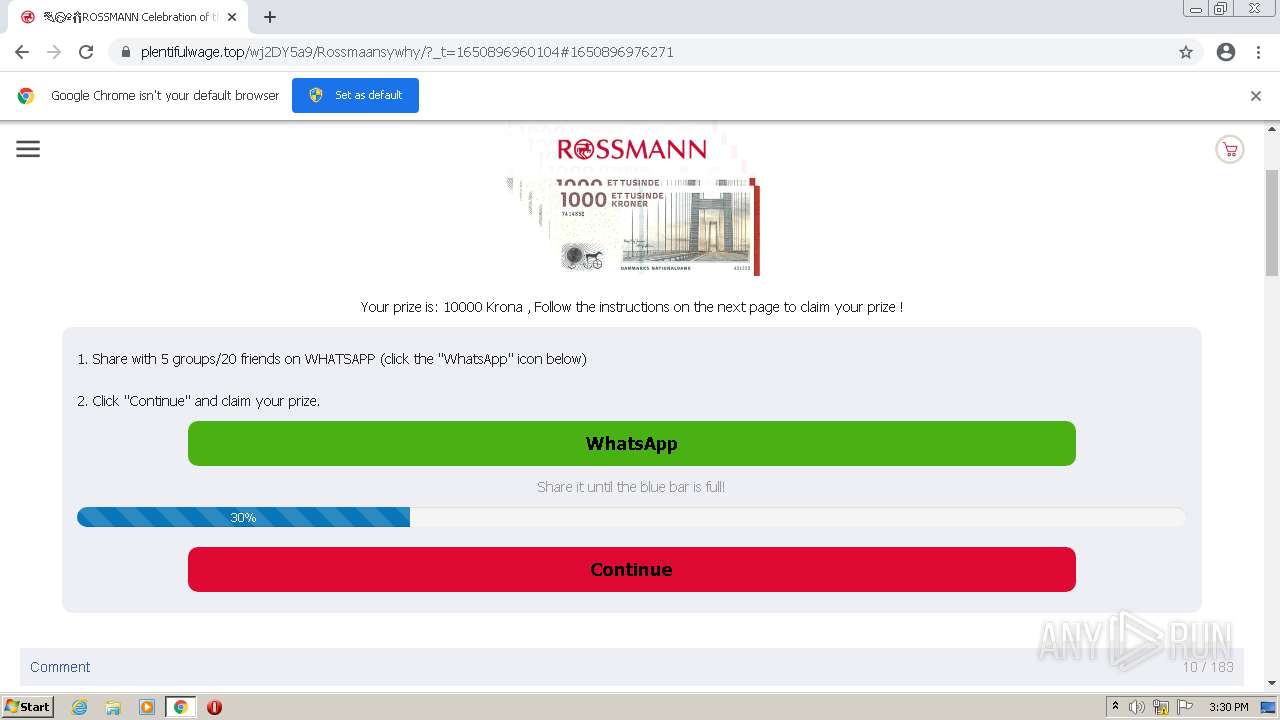Click the 30% blue progress bar
Viewport: 1280px width, 720px height.
pos(243,517)
